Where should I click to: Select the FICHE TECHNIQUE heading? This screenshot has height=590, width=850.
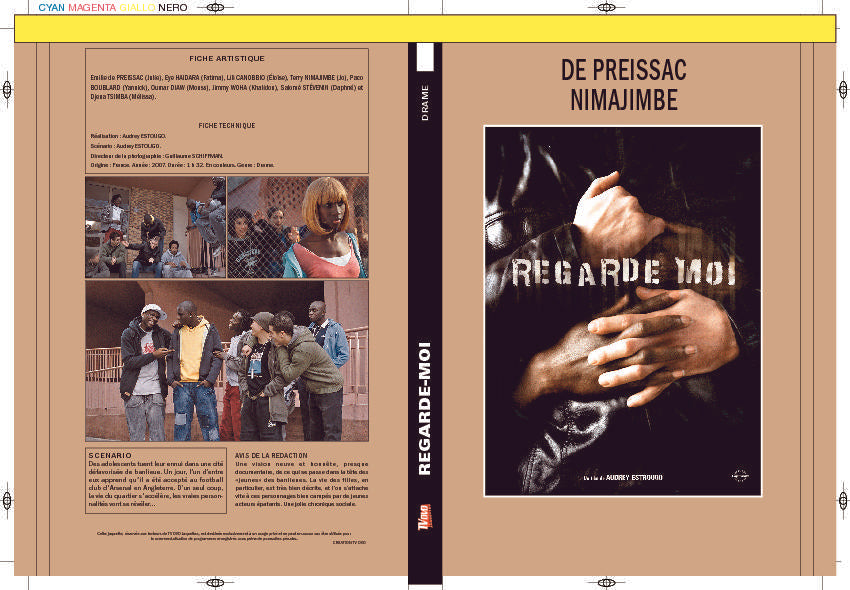coord(227,125)
